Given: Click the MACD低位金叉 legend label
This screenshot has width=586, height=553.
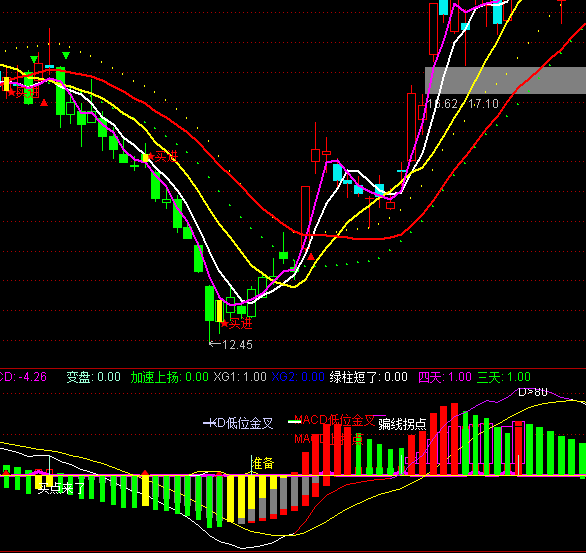Looking at the screenshot, I should click(x=334, y=420).
